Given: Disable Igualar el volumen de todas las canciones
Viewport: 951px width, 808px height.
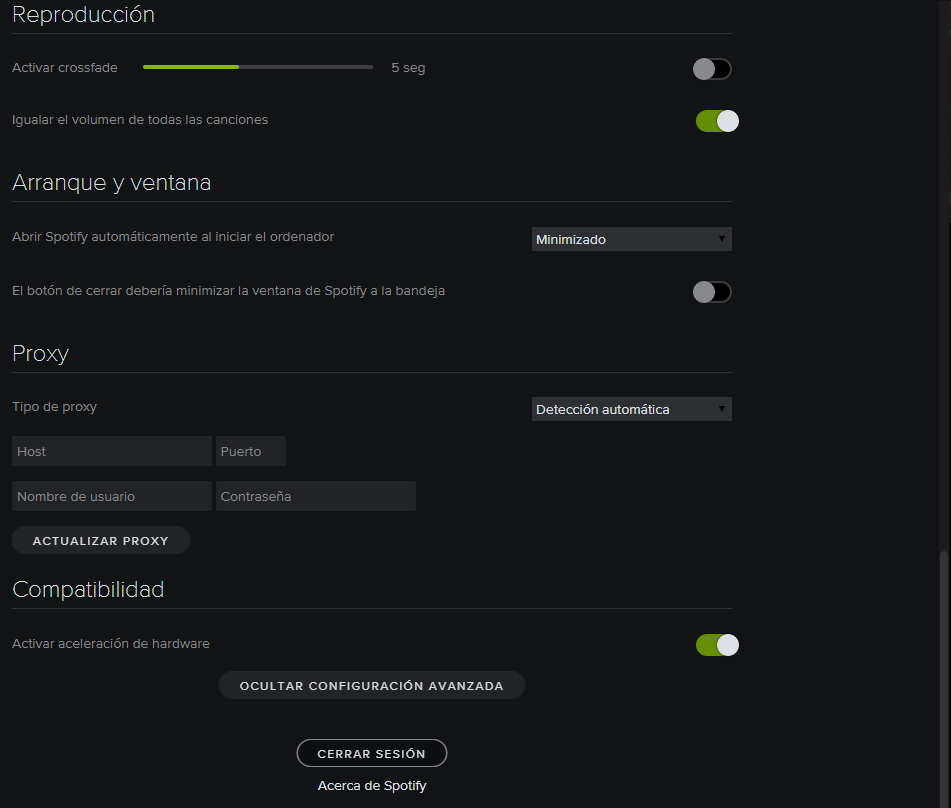Looking at the screenshot, I should click(717, 121).
